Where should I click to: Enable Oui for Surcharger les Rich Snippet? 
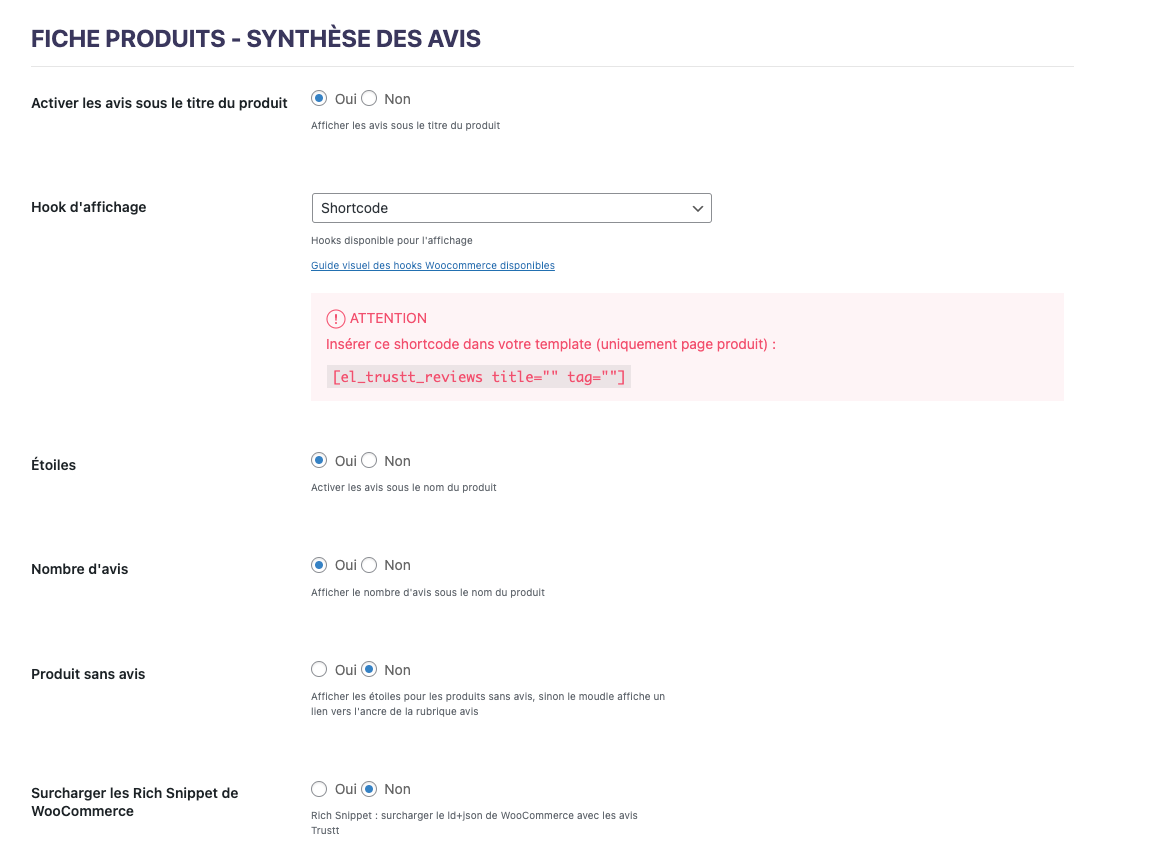(x=319, y=789)
